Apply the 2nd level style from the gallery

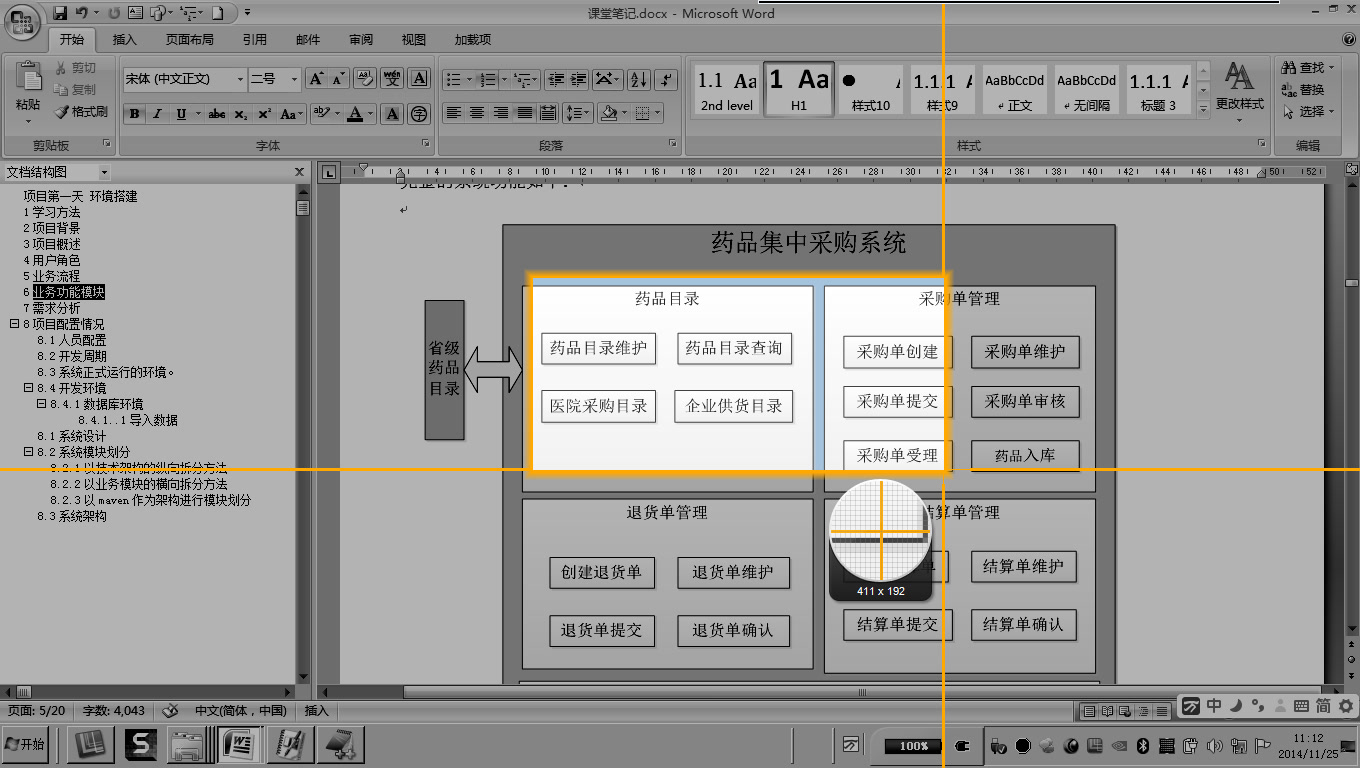tap(727, 89)
